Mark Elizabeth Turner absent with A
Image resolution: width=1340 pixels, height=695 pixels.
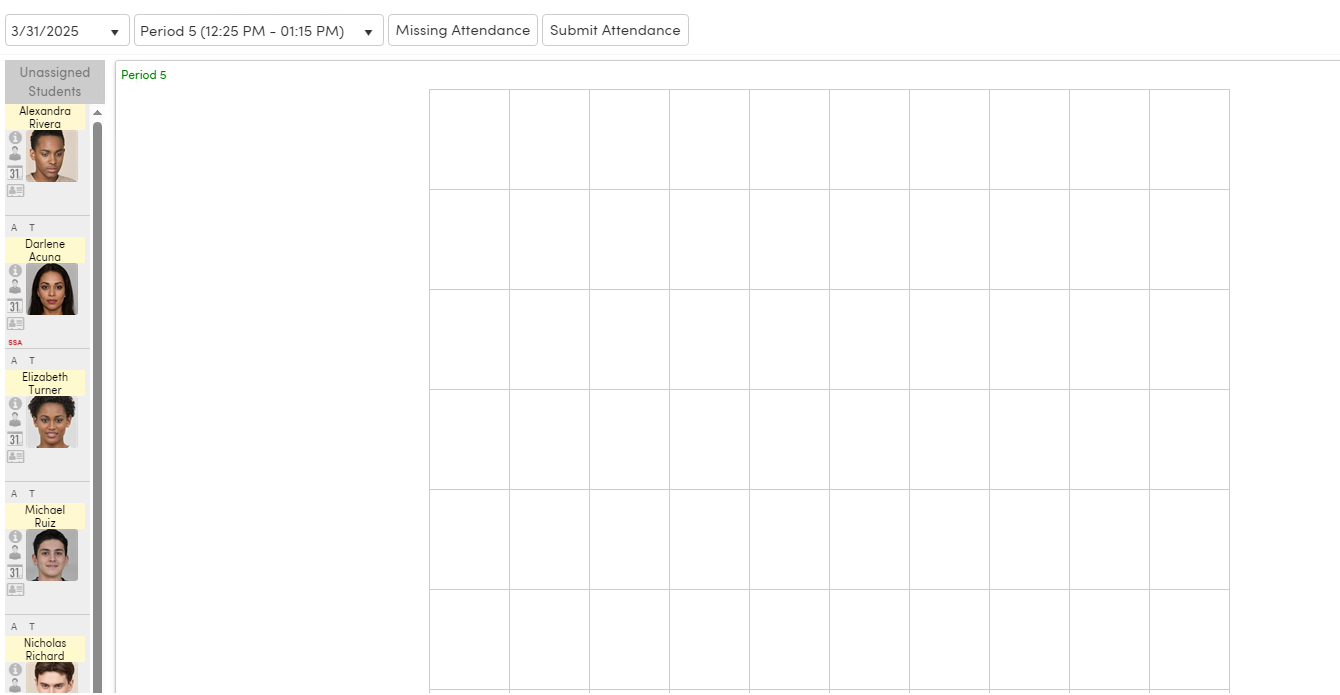(14, 360)
